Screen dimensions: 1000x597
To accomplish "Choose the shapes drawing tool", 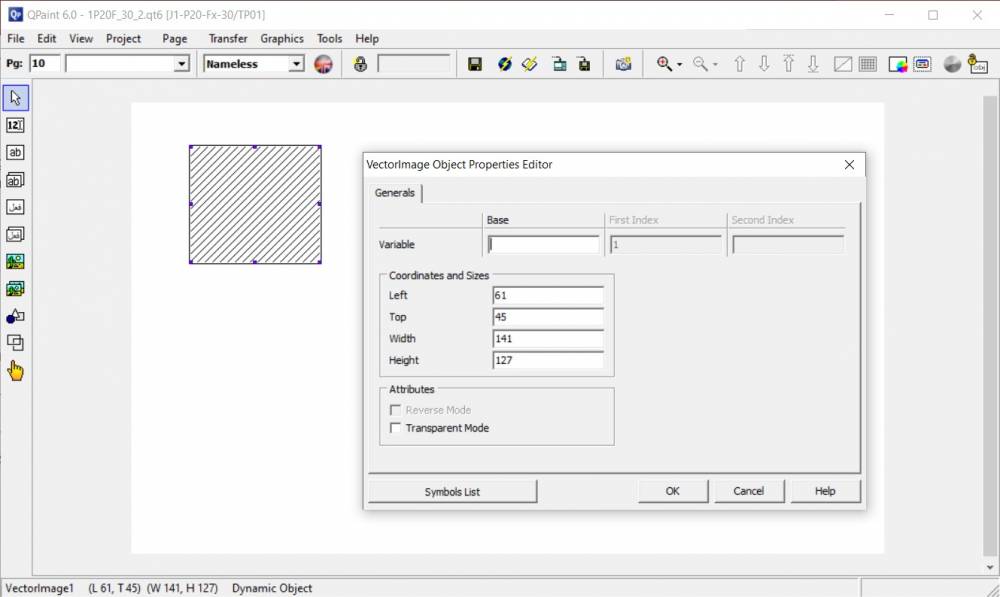I will [15, 316].
